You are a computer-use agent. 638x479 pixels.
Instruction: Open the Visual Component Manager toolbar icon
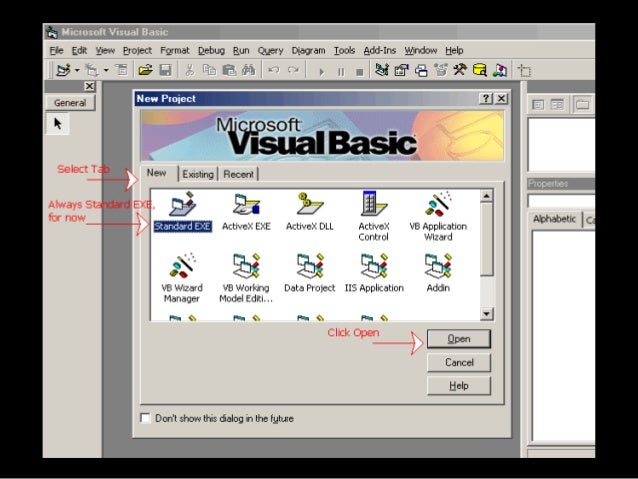[500, 70]
